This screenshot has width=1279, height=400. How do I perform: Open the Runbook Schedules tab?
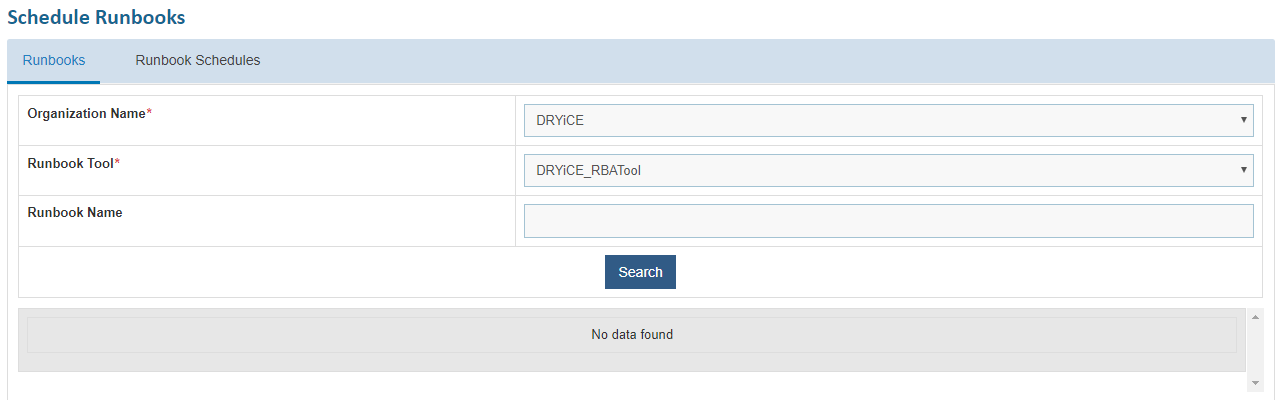coord(198,61)
